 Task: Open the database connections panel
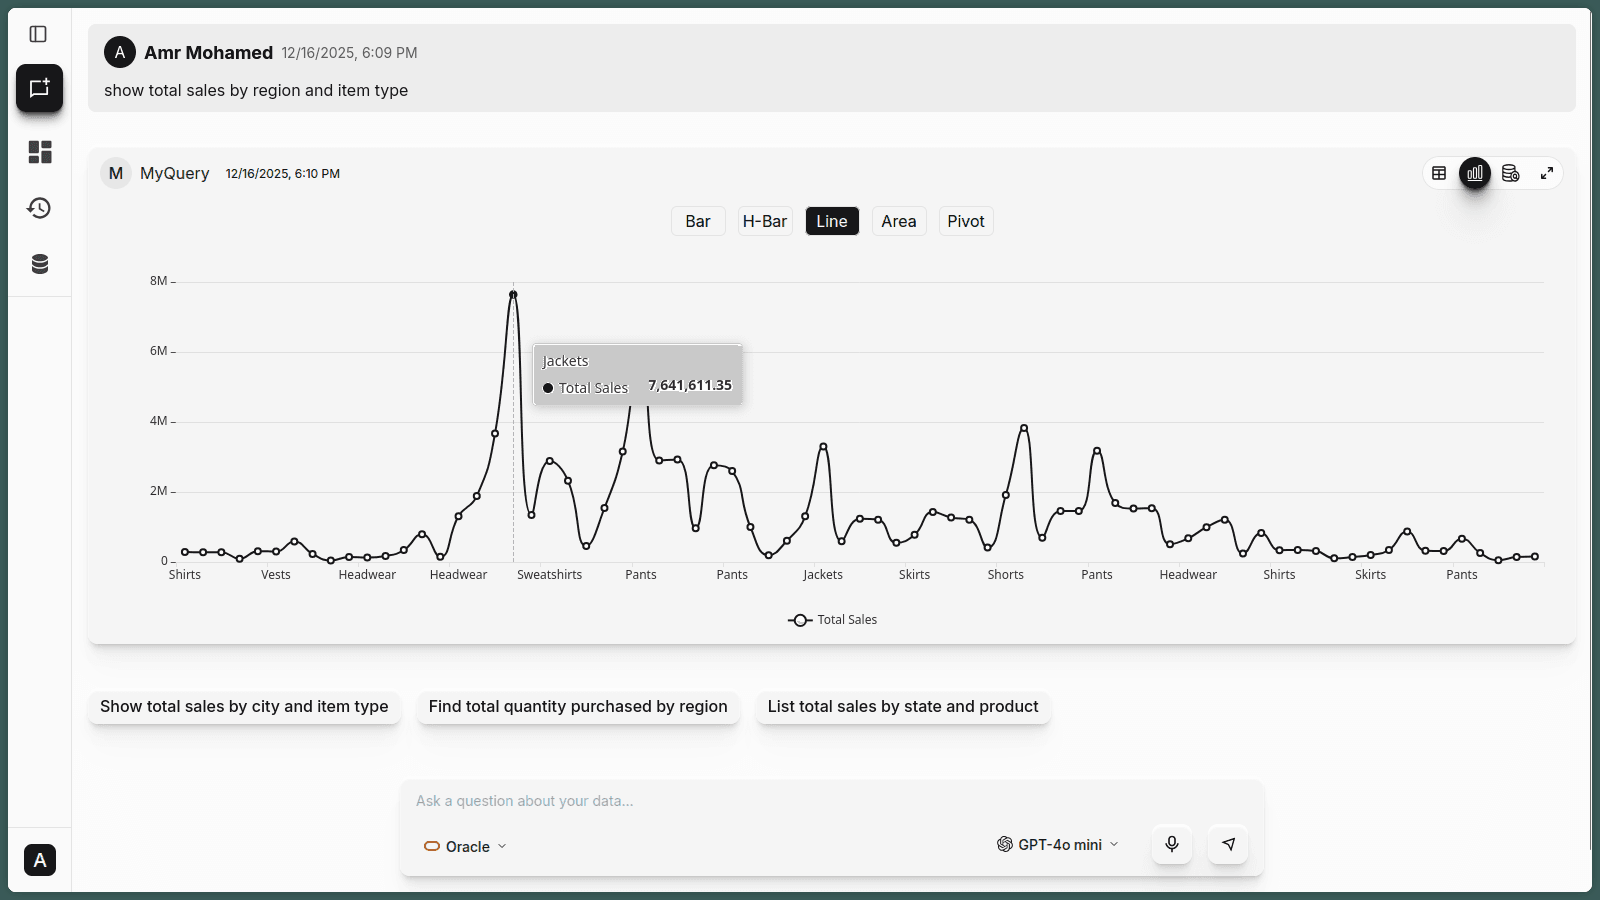[40, 263]
